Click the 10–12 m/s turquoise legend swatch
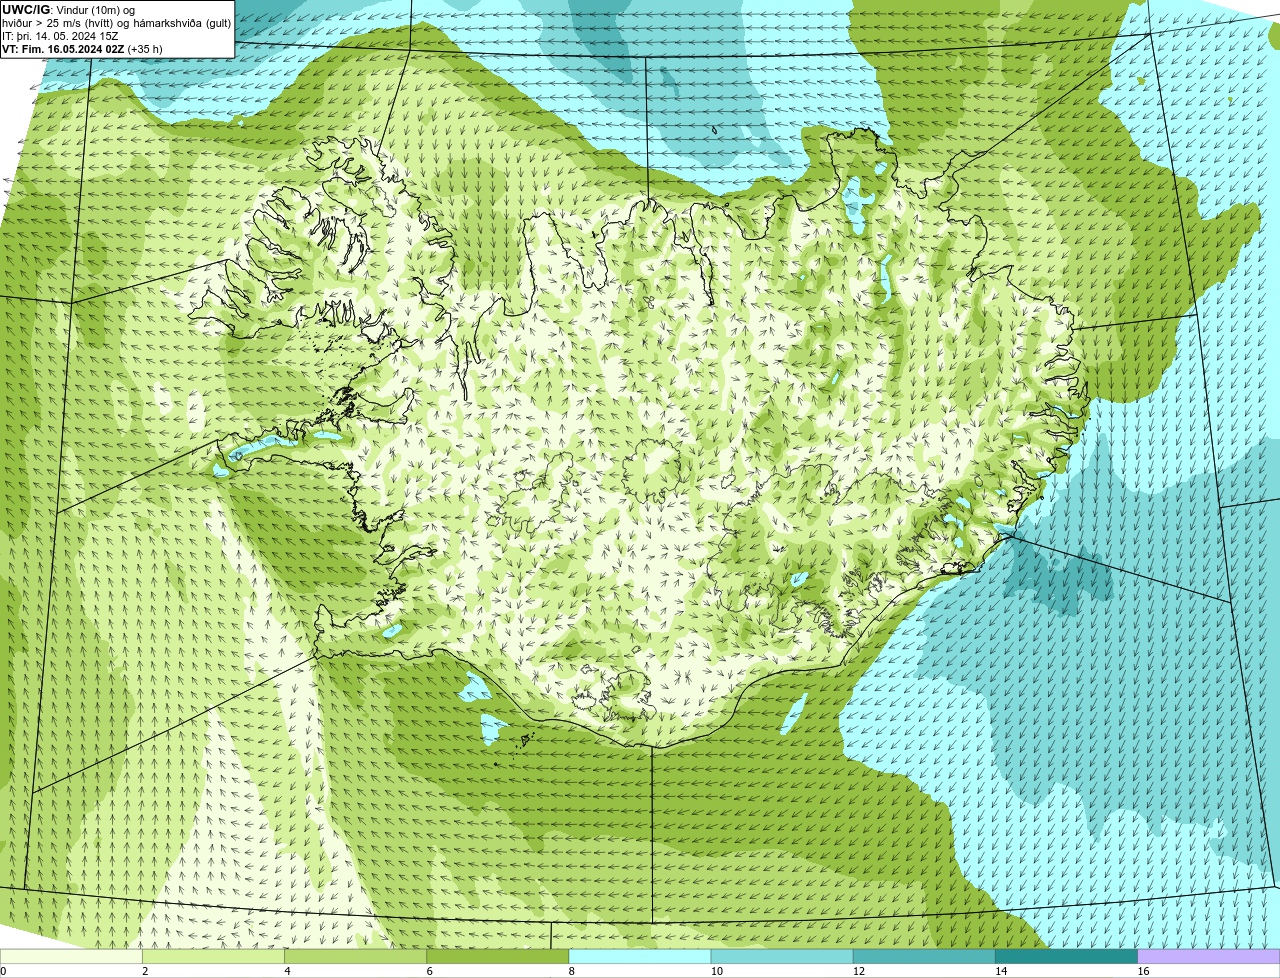Viewport: 1280px width, 978px height. coord(782,957)
